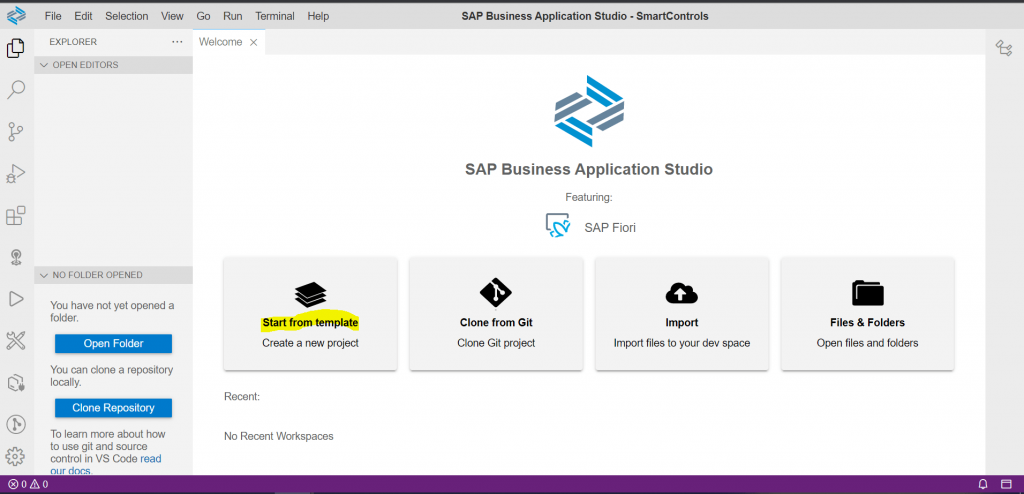
Task: Open the Explorer more actions ellipsis
Action: (177, 42)
